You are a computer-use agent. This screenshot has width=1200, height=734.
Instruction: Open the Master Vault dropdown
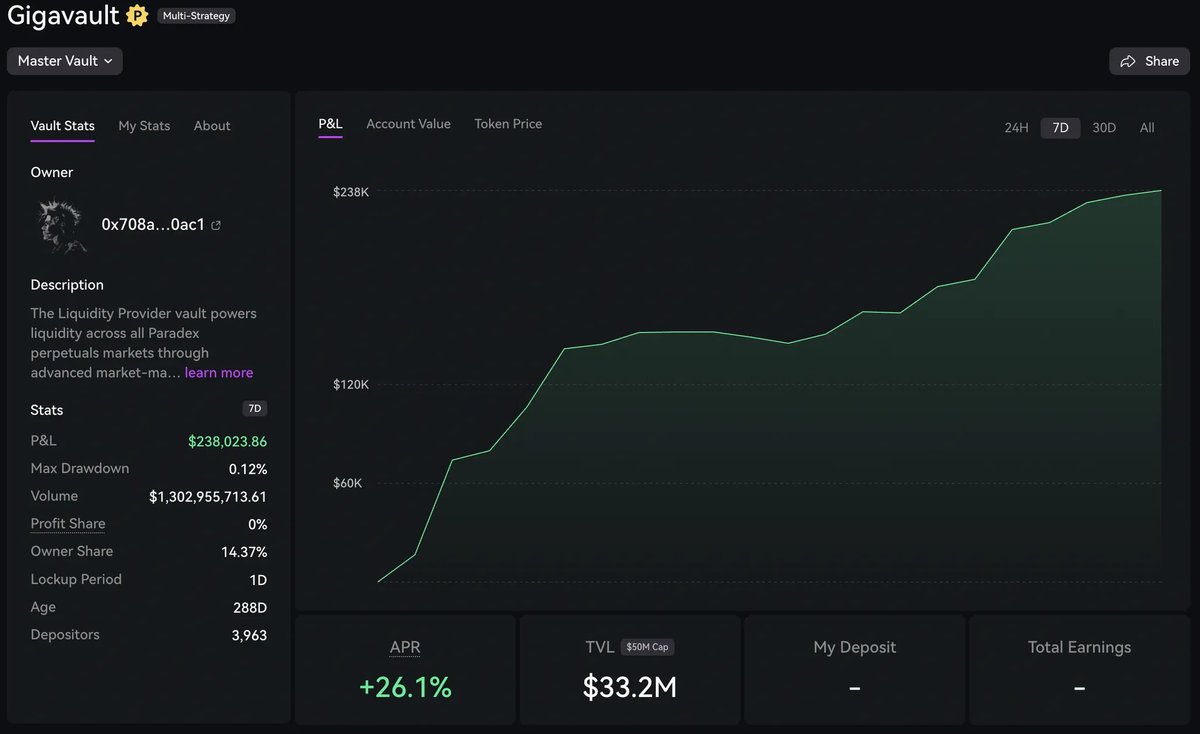click(65, 61)
